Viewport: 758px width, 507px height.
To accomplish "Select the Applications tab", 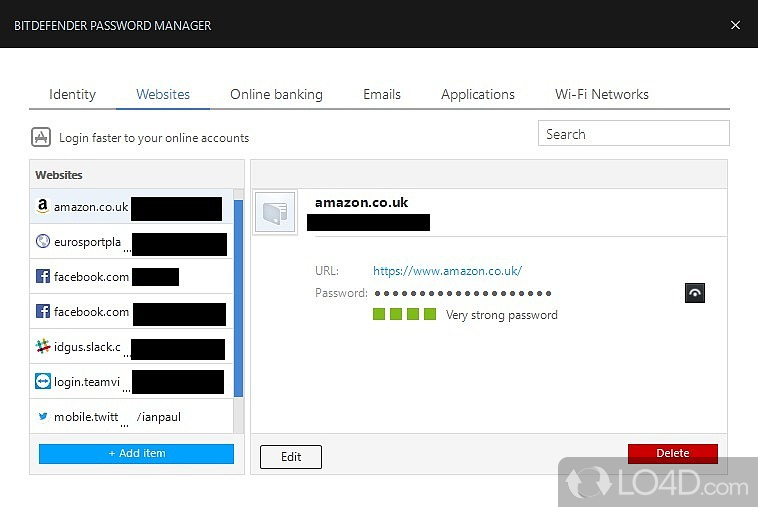I will (x=478, y=94).
